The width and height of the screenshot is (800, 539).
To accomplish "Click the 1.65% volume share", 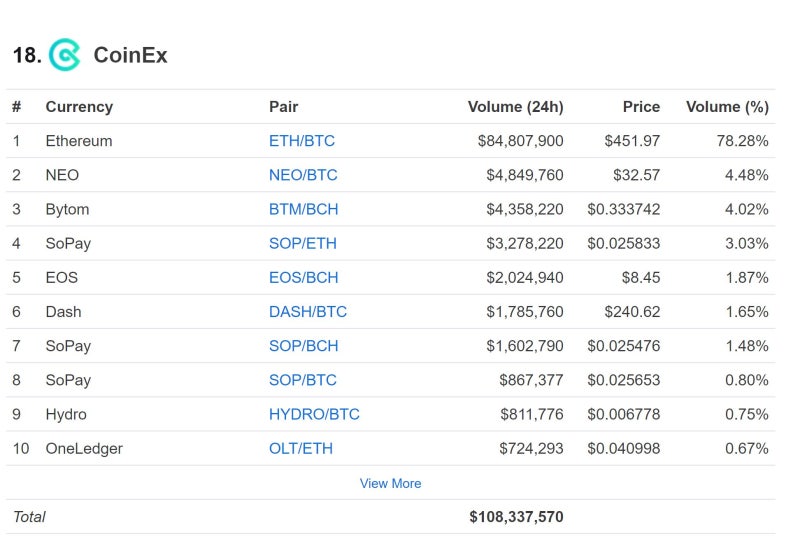I will [x=747, y=312].
